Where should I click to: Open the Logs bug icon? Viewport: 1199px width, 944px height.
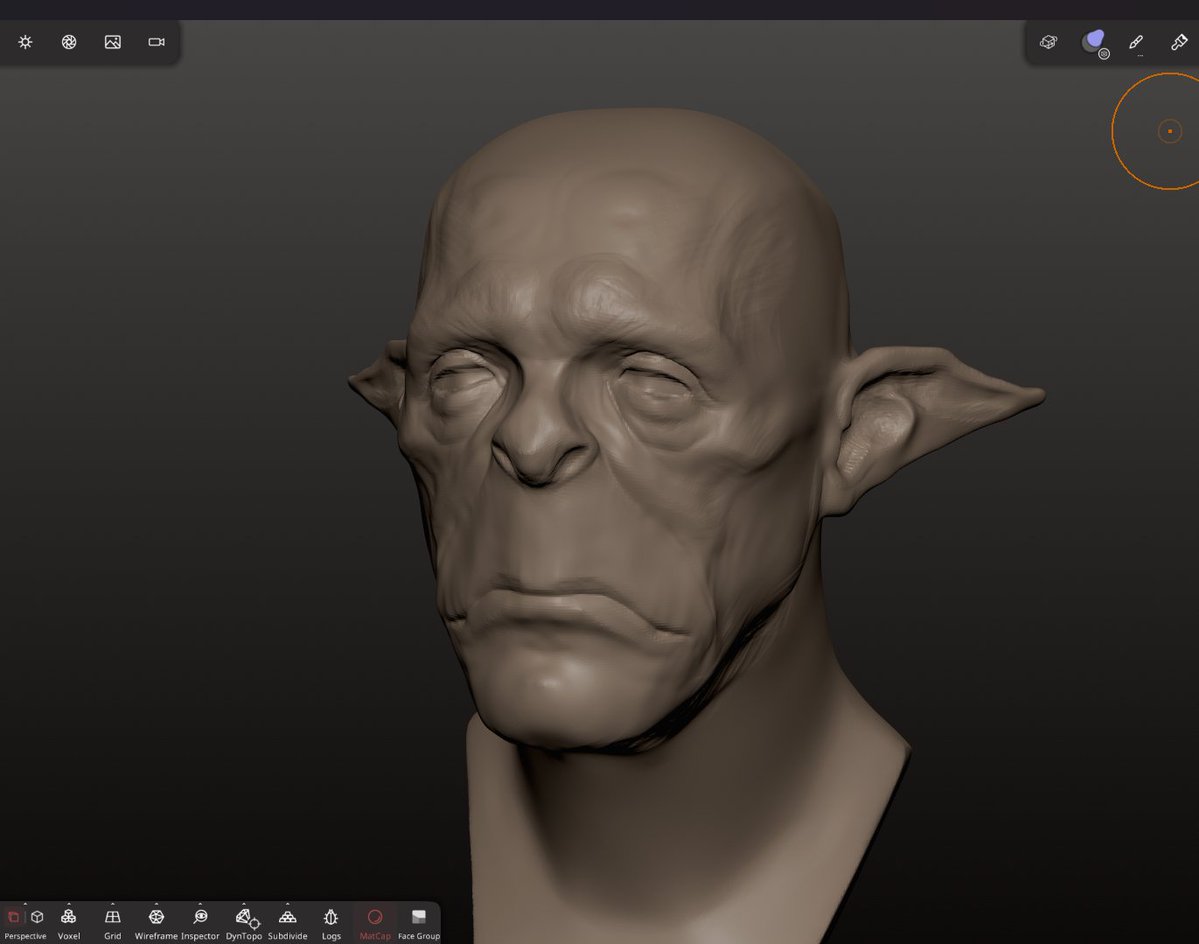(331, 923)
